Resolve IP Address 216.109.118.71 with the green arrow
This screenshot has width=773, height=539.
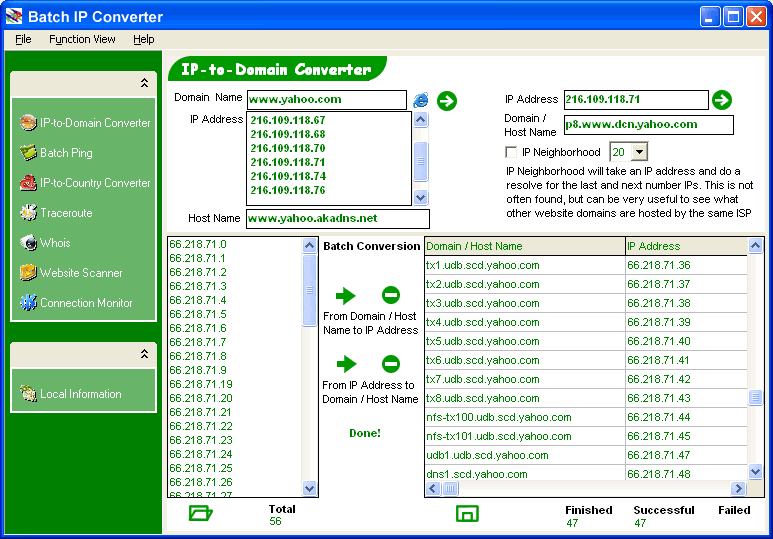722,100
